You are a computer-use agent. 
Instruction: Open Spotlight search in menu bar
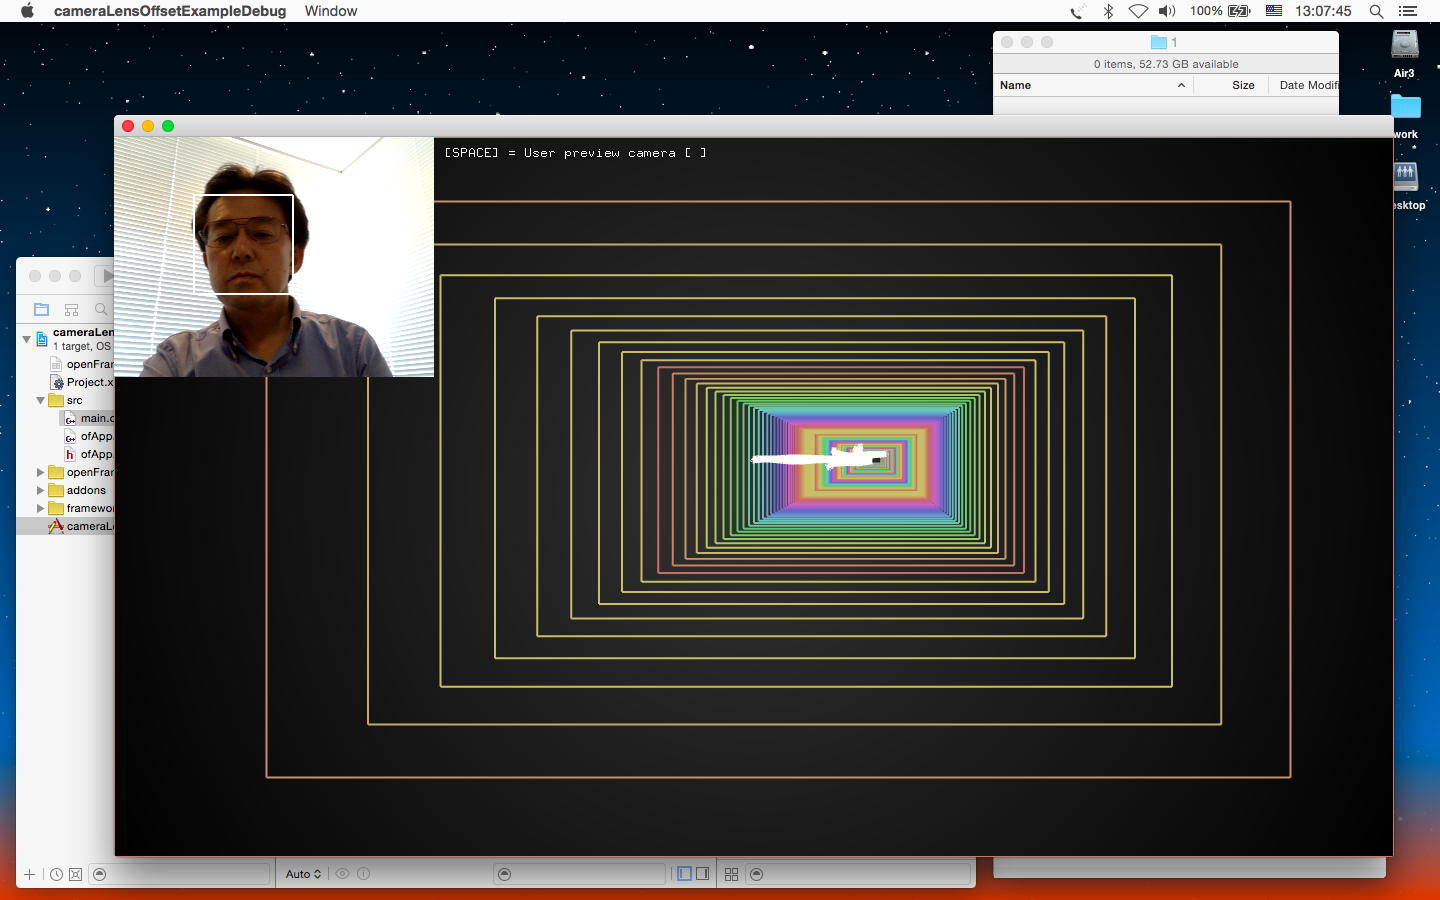1376,11
